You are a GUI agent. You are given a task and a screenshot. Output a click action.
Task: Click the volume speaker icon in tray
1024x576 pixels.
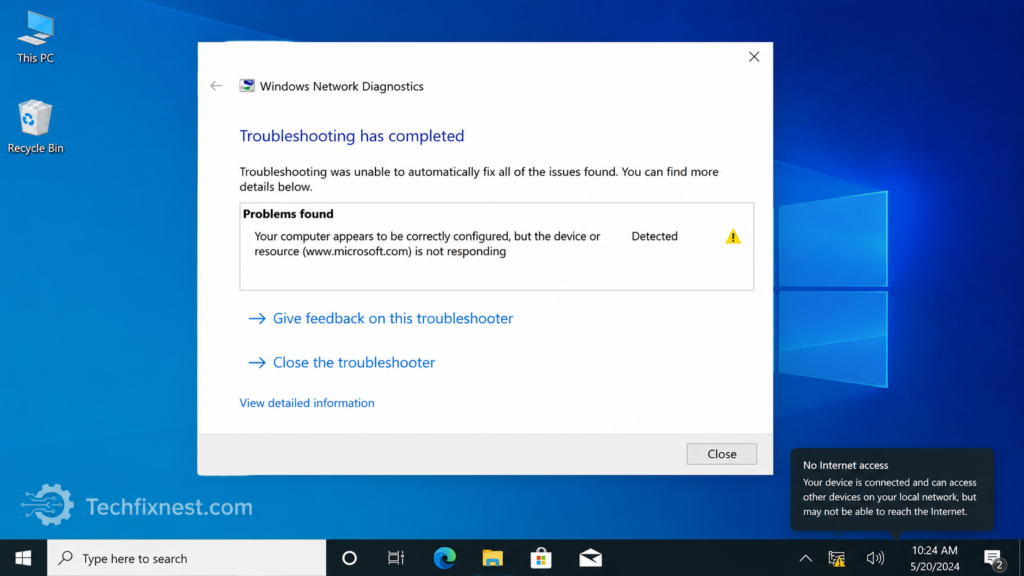(875, 558)
